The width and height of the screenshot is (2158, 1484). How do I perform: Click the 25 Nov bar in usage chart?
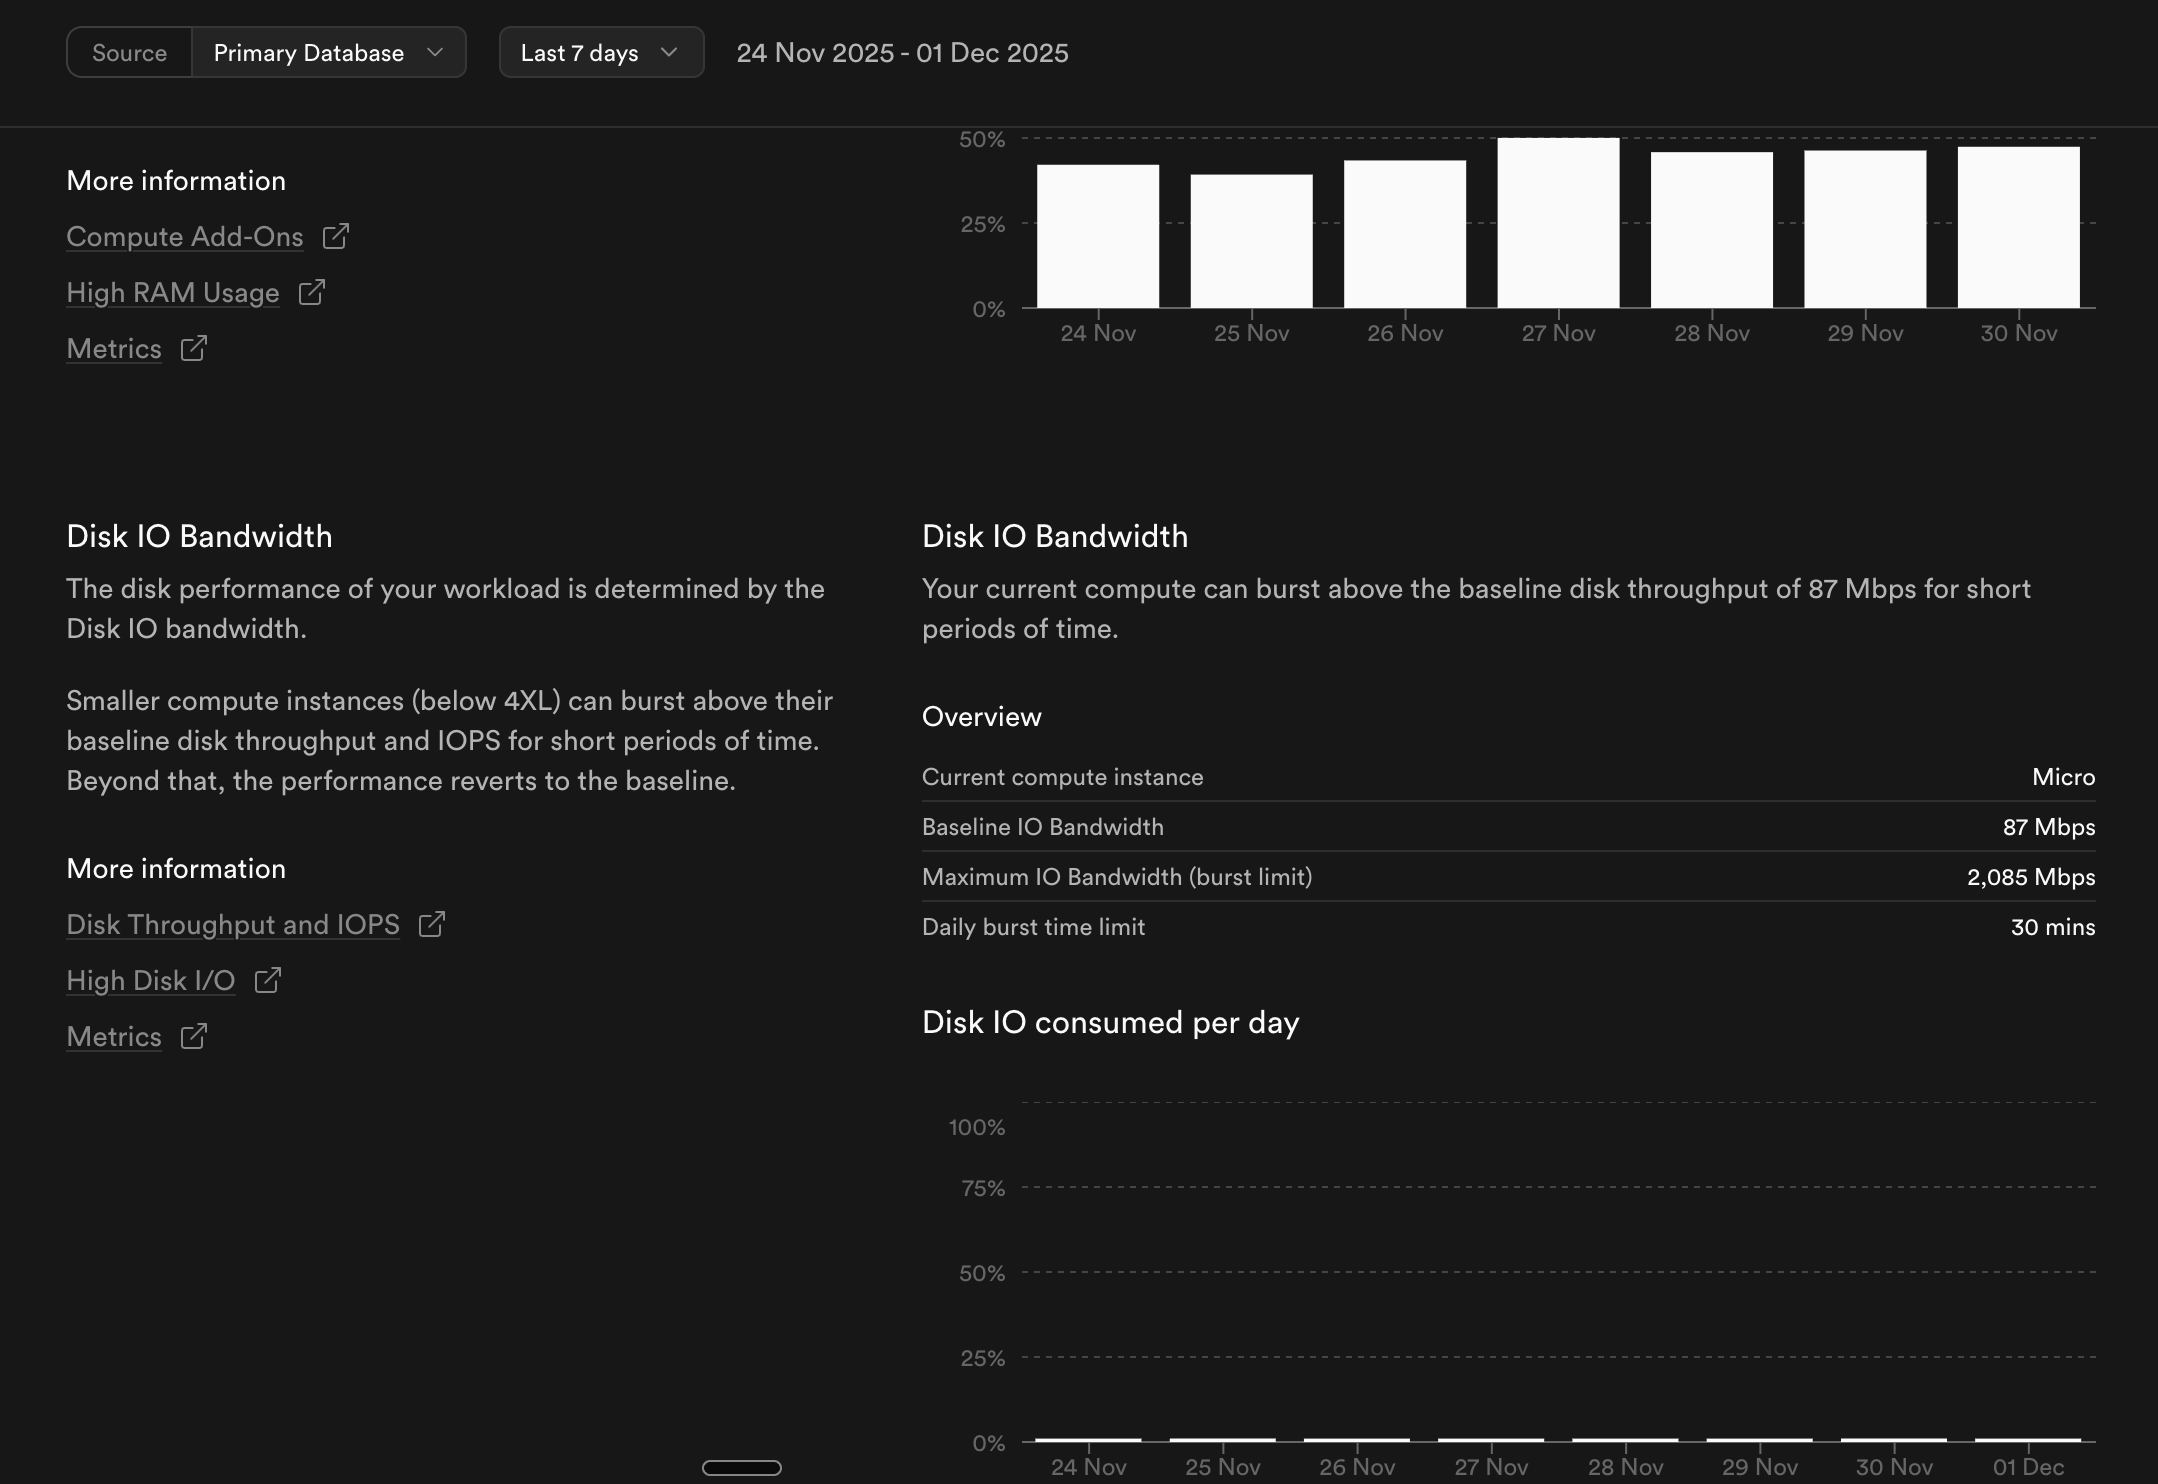click(1251, 241)
